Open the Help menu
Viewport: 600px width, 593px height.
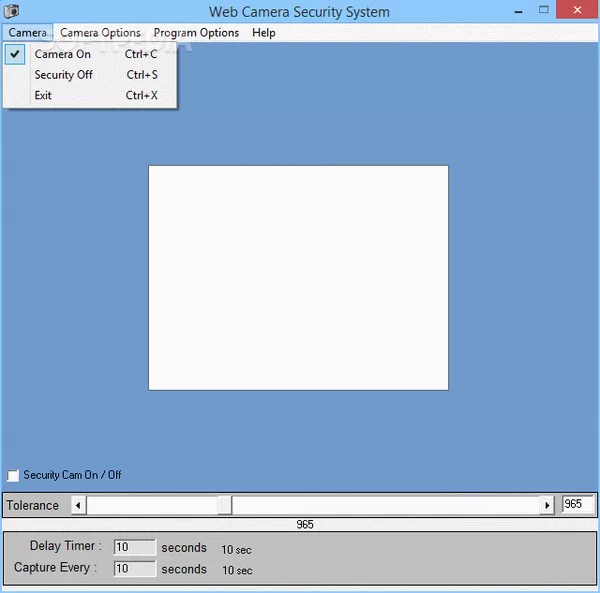pyautogui.click(x=264, y=33)
